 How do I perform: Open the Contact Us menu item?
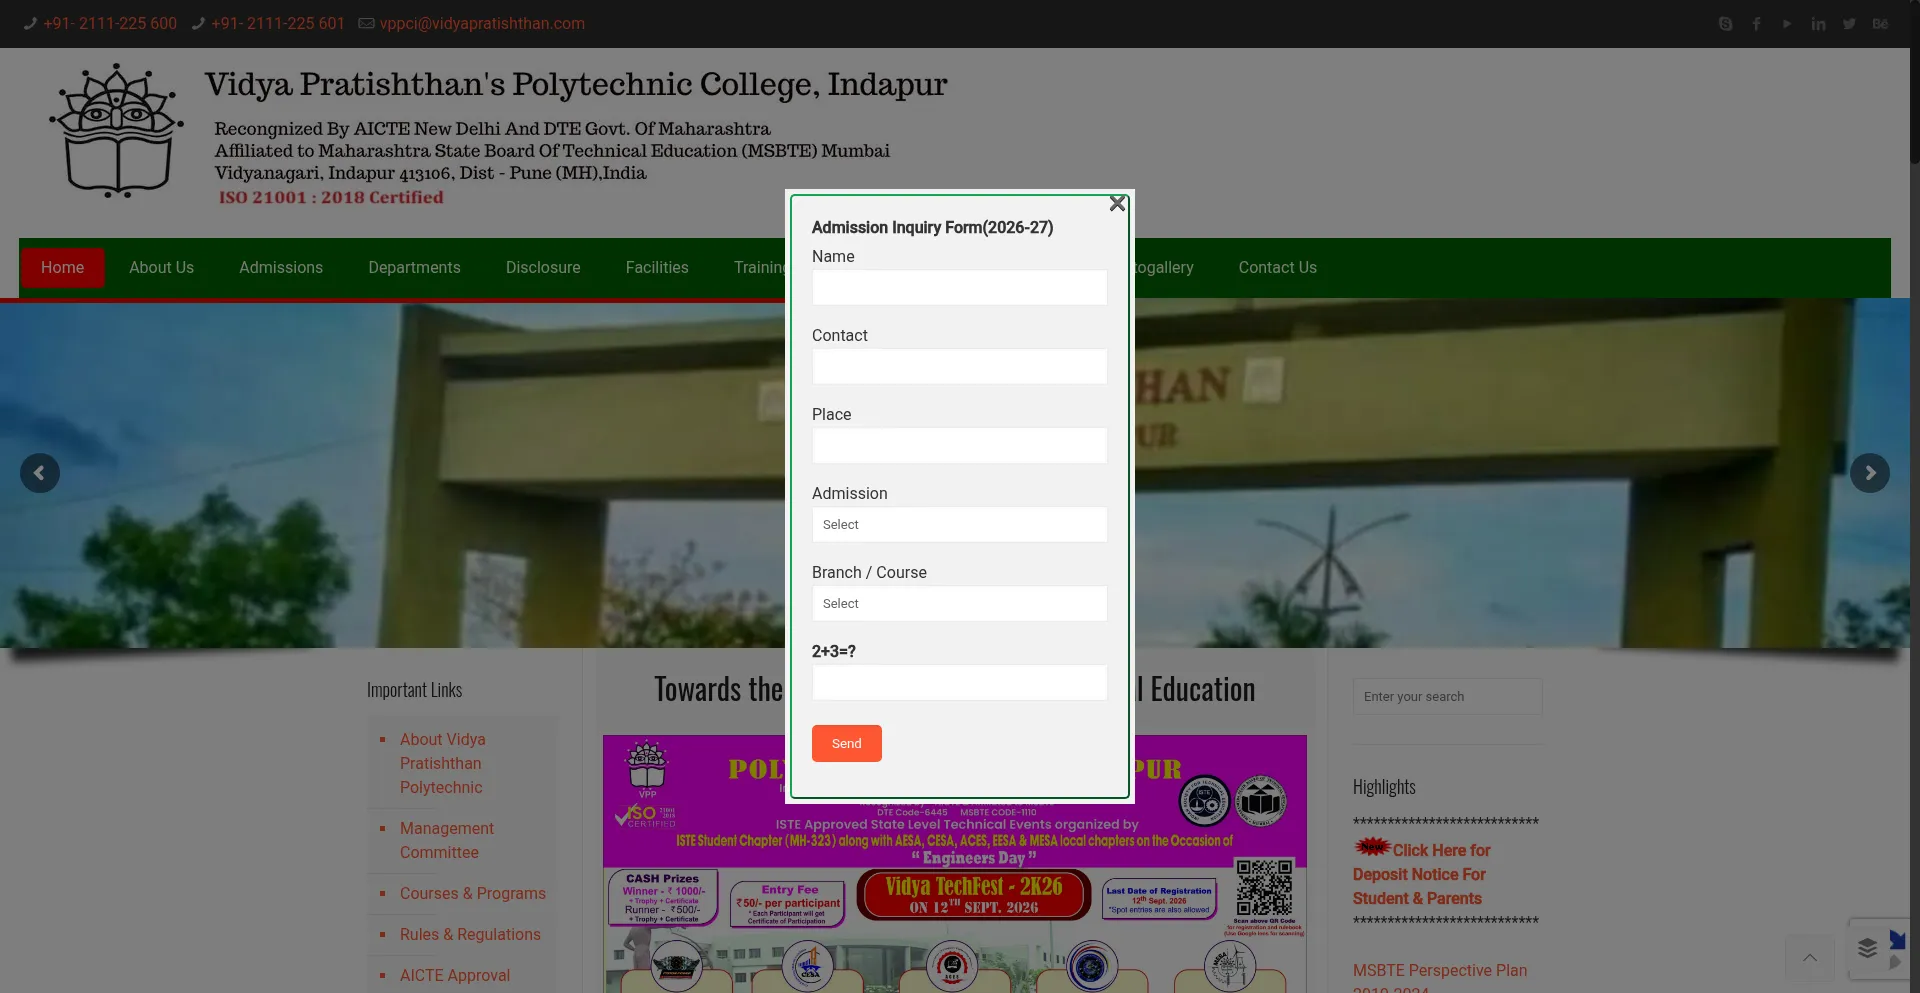pos(1277,267)
